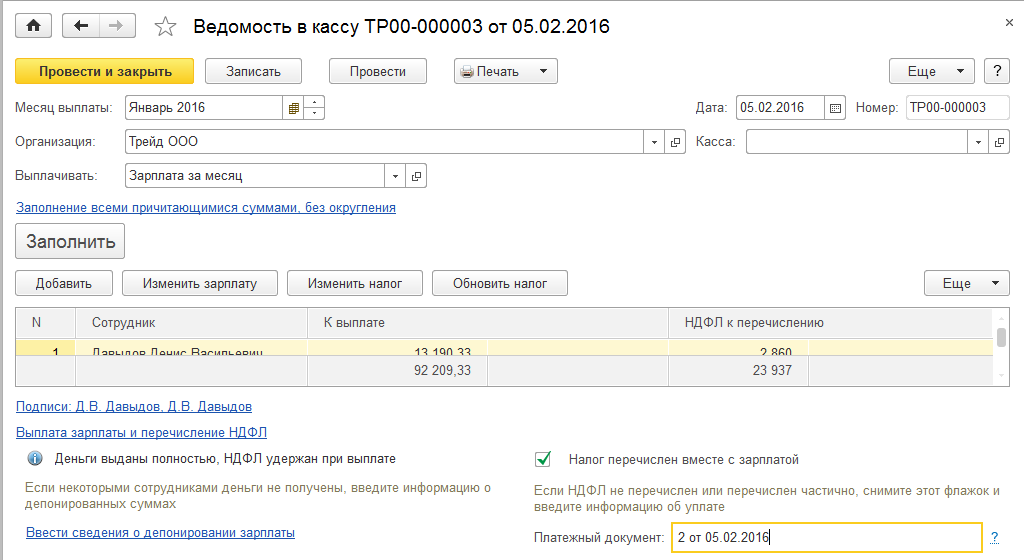Image resolution: width=1024 pixels, height=560 pixels.
Task: Open the top Еще menu
Action: pos(931,71)
